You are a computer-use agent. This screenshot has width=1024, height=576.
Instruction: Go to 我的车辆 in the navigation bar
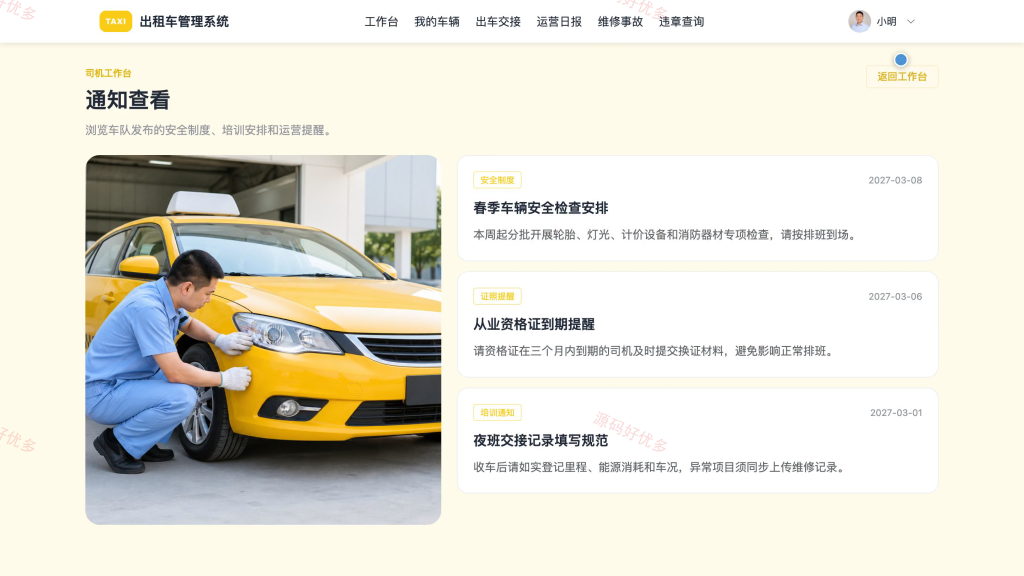pyautogui.click(x=437, y=22)
